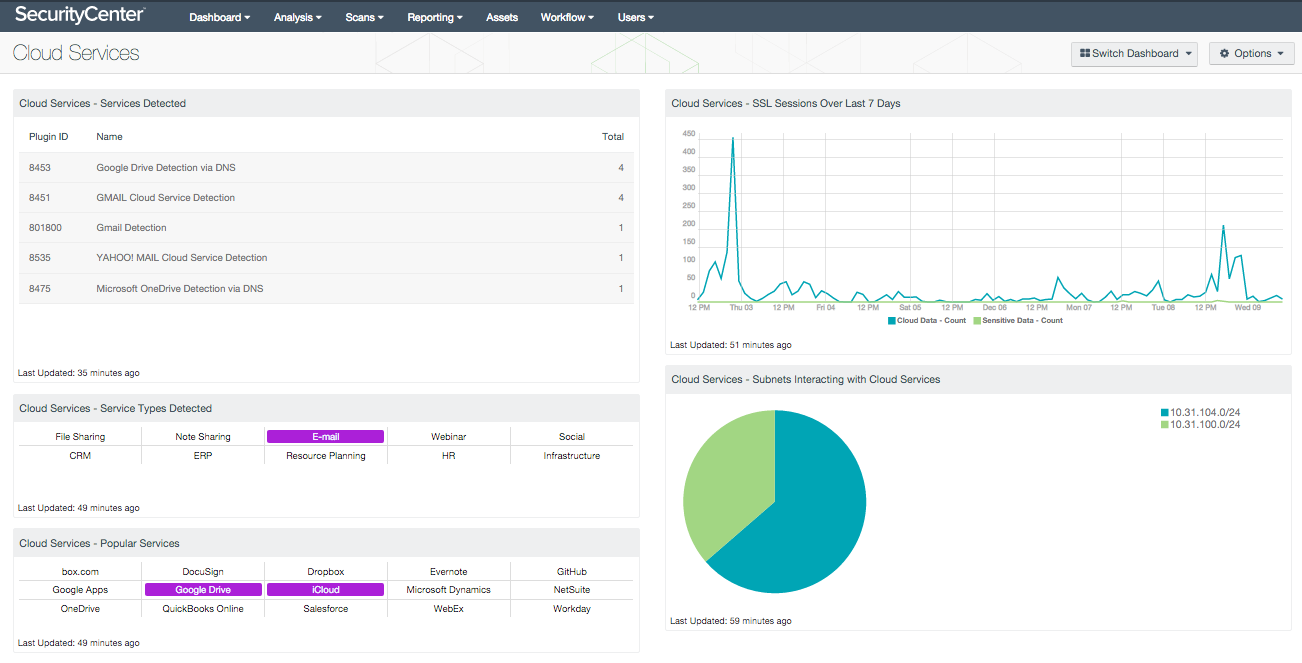Click the tallest peak in SSL sessions chart
This screenshot has height=663, width=1302.
coord(733,140)
